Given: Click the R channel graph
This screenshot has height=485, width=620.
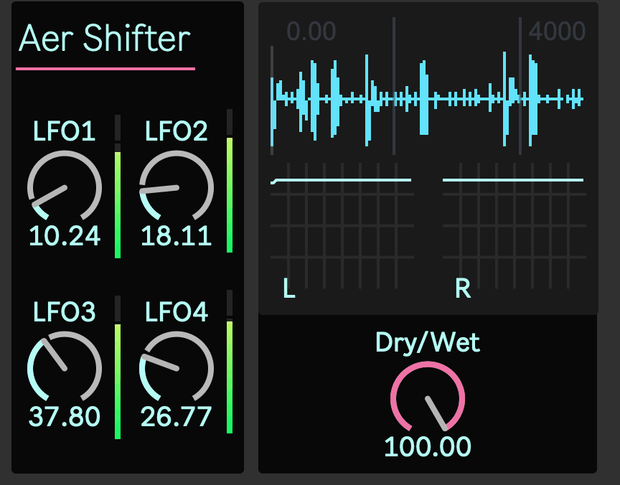Looking at the screenshot, I should (514, 226).
